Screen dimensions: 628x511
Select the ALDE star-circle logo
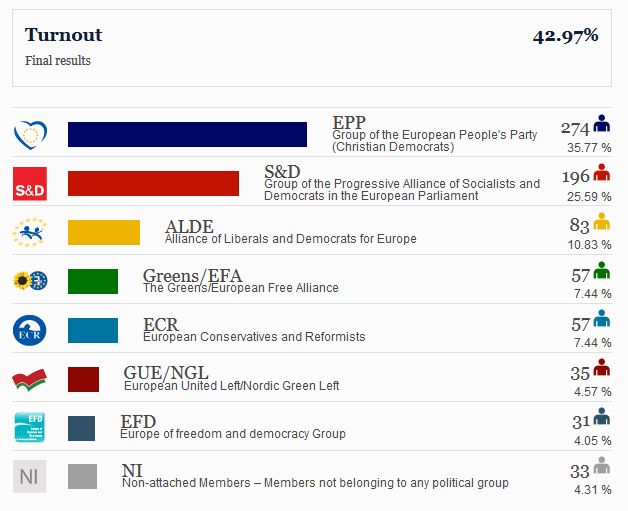coord(30,232)
